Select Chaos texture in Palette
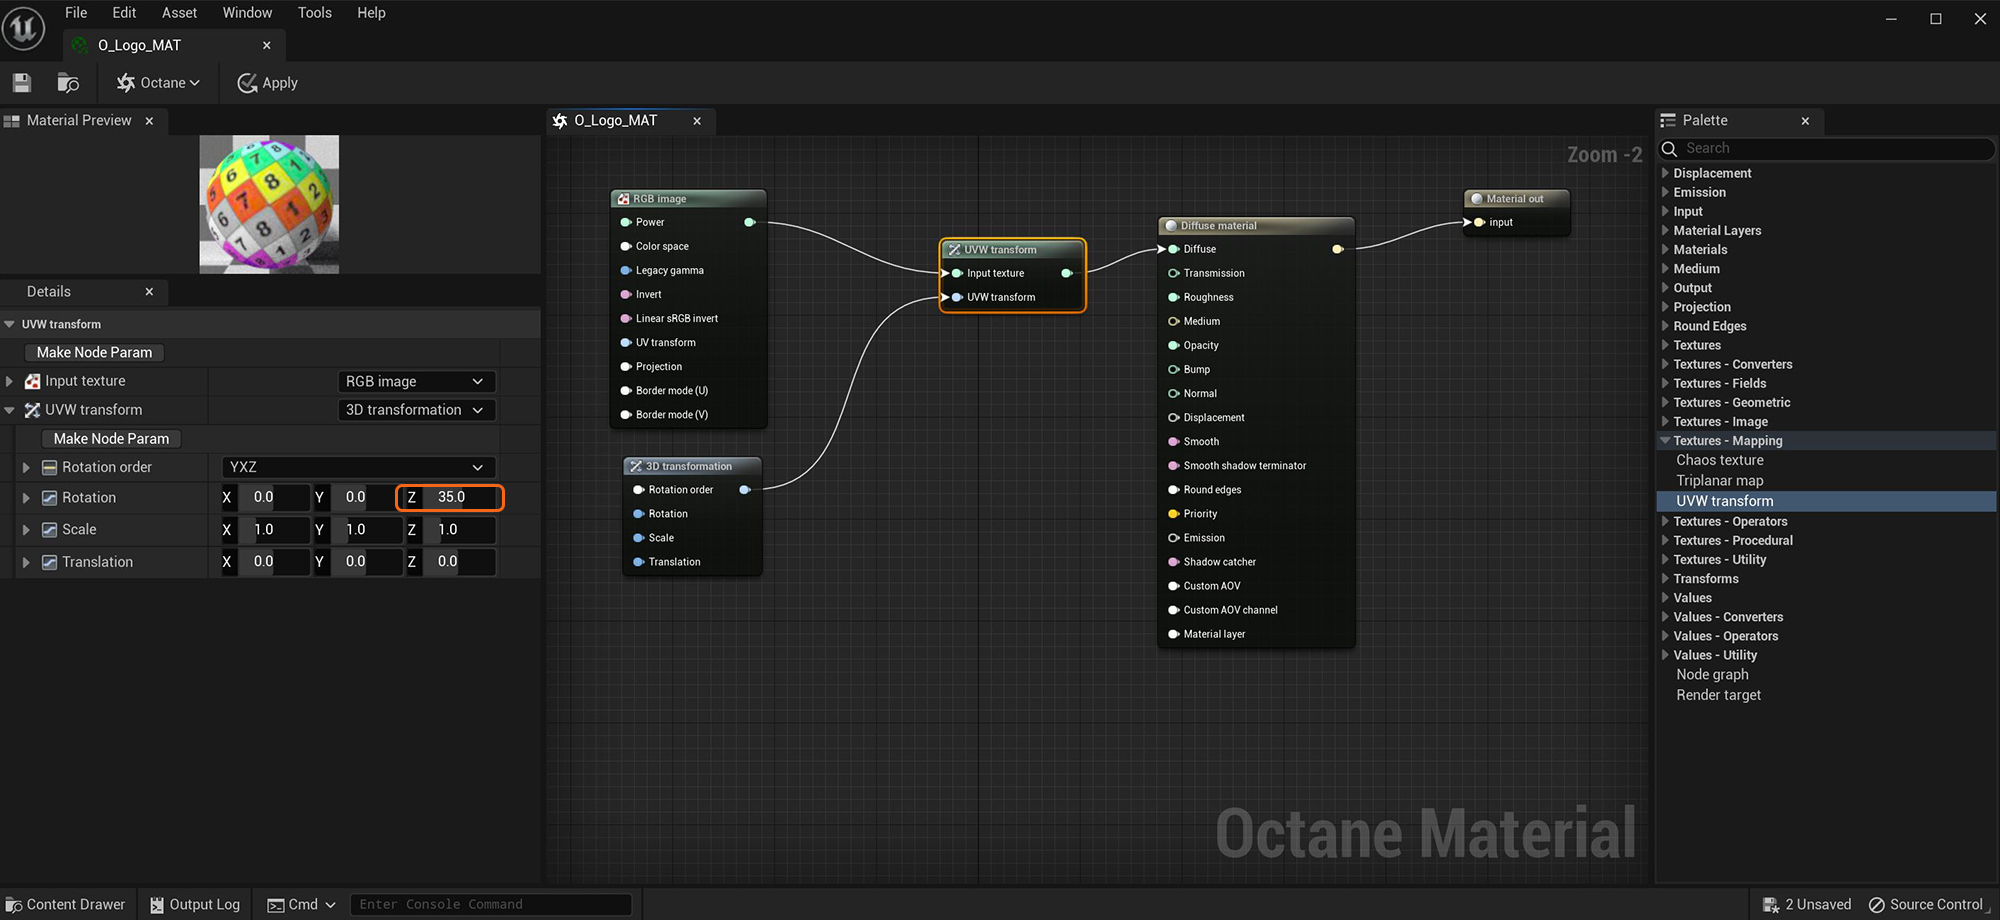Viewport: 2000px width, 920px height. pos(1720,460)
